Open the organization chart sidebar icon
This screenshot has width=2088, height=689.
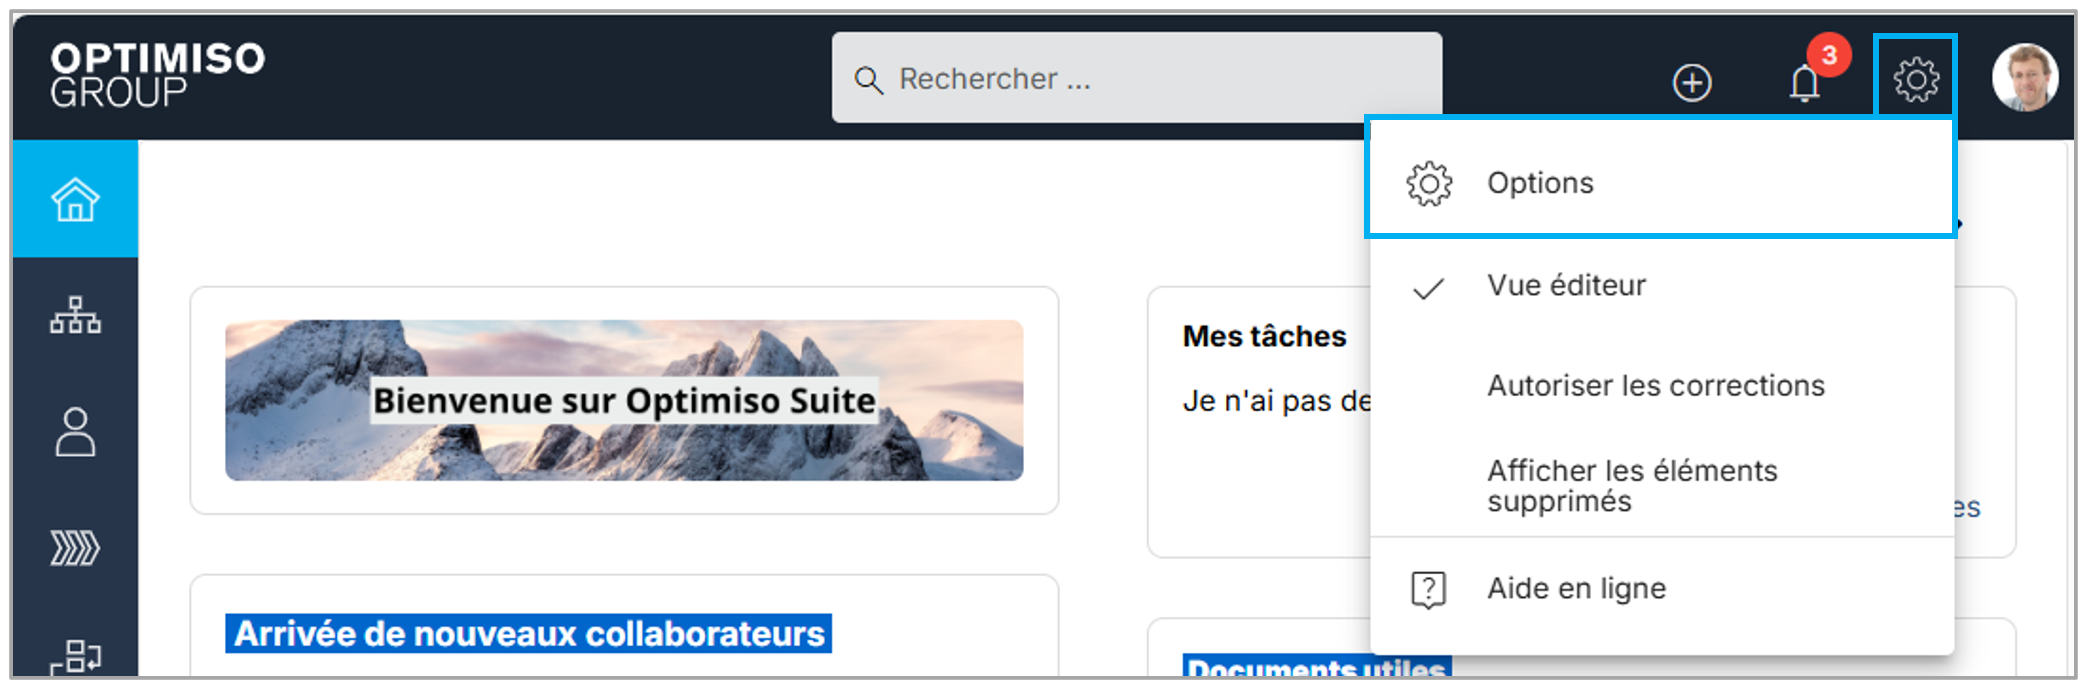pyautogui.click(x=75, y=316)
